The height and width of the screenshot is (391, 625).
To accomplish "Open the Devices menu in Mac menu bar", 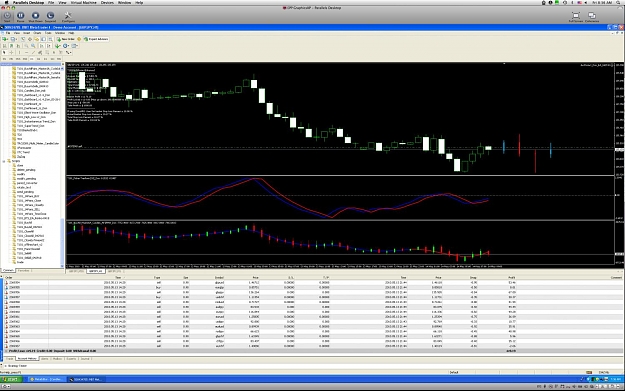I will (x=107, y=2).
